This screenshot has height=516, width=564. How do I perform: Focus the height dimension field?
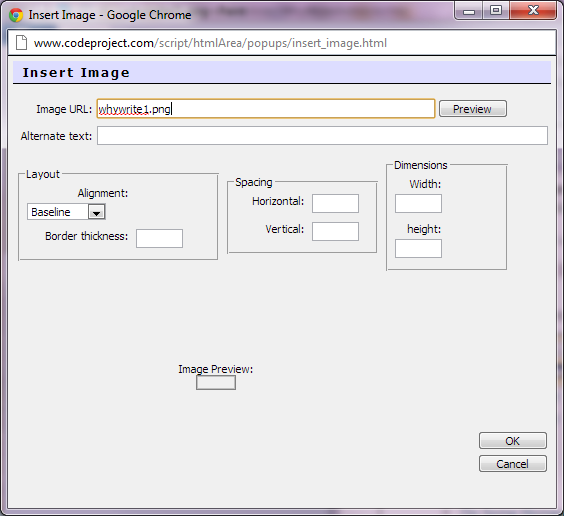coord(418,248)
